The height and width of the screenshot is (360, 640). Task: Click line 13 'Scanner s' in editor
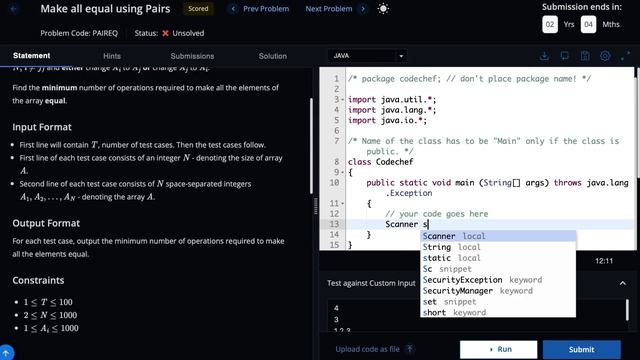[x=407, y=224]
